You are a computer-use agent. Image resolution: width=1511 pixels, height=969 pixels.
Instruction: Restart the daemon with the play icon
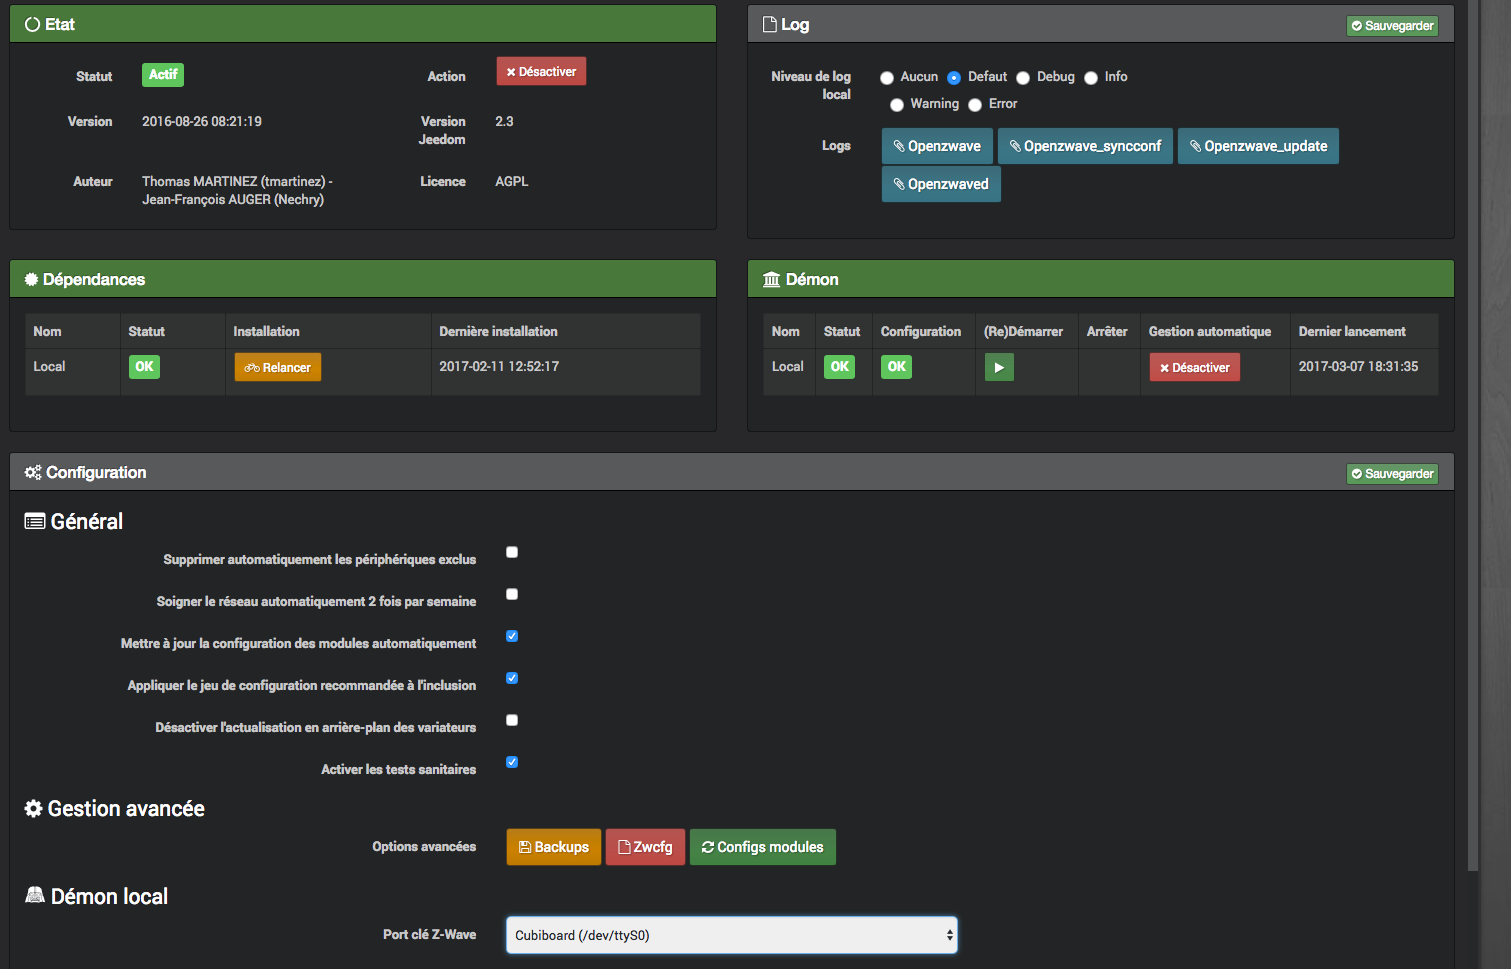tap(999, 368)
